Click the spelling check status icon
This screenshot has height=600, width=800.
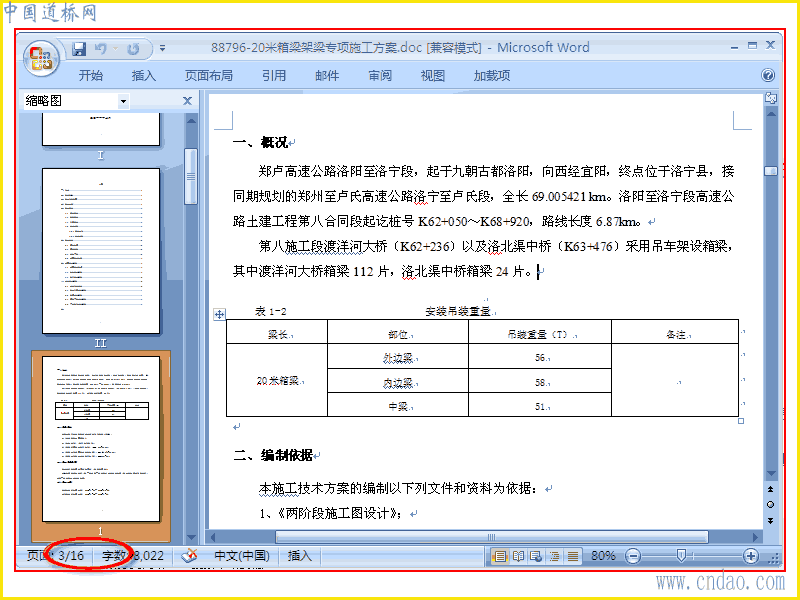[x=189, y=556]
